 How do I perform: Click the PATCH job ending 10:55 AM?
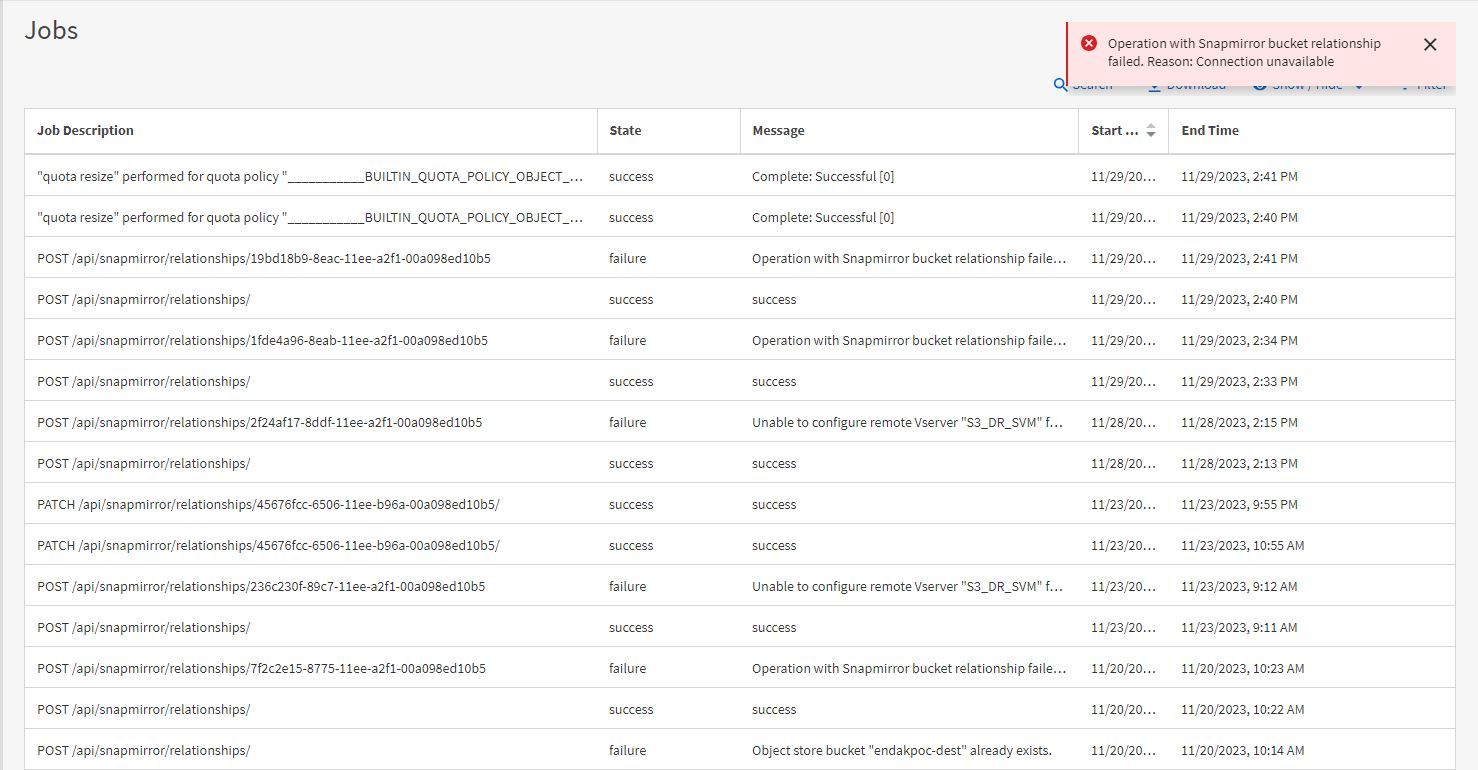click(268, 545)
